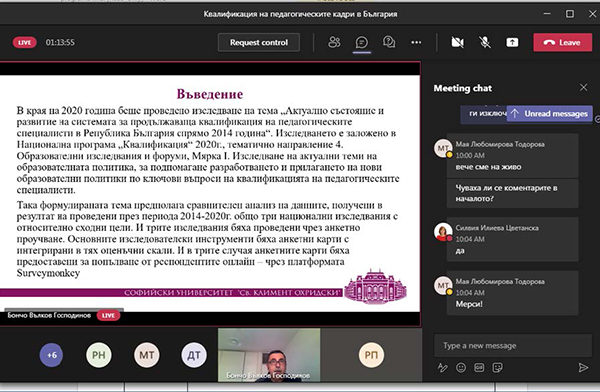Image resolution: width=600 pixels, height=392 pixels.
Task: Open the Q&A icon in toolbar
Action: click(389, 42)
